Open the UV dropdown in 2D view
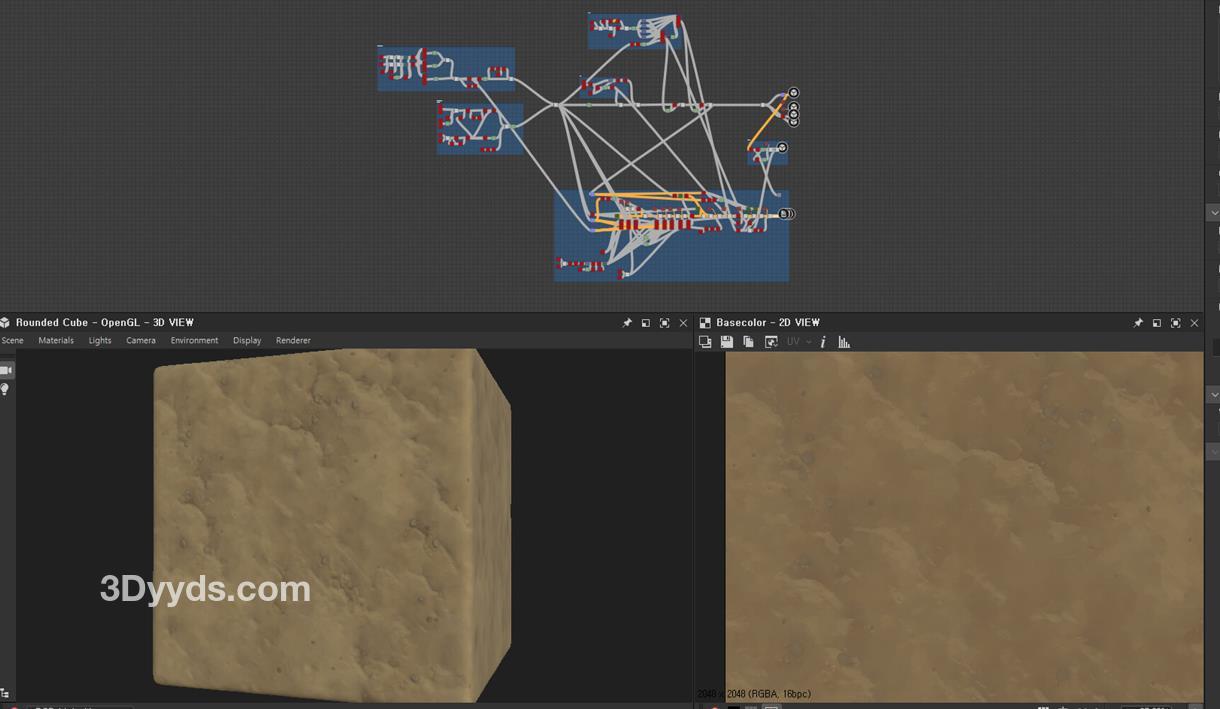The height and width of the screenshot is (709, 1220). point(798,342)
